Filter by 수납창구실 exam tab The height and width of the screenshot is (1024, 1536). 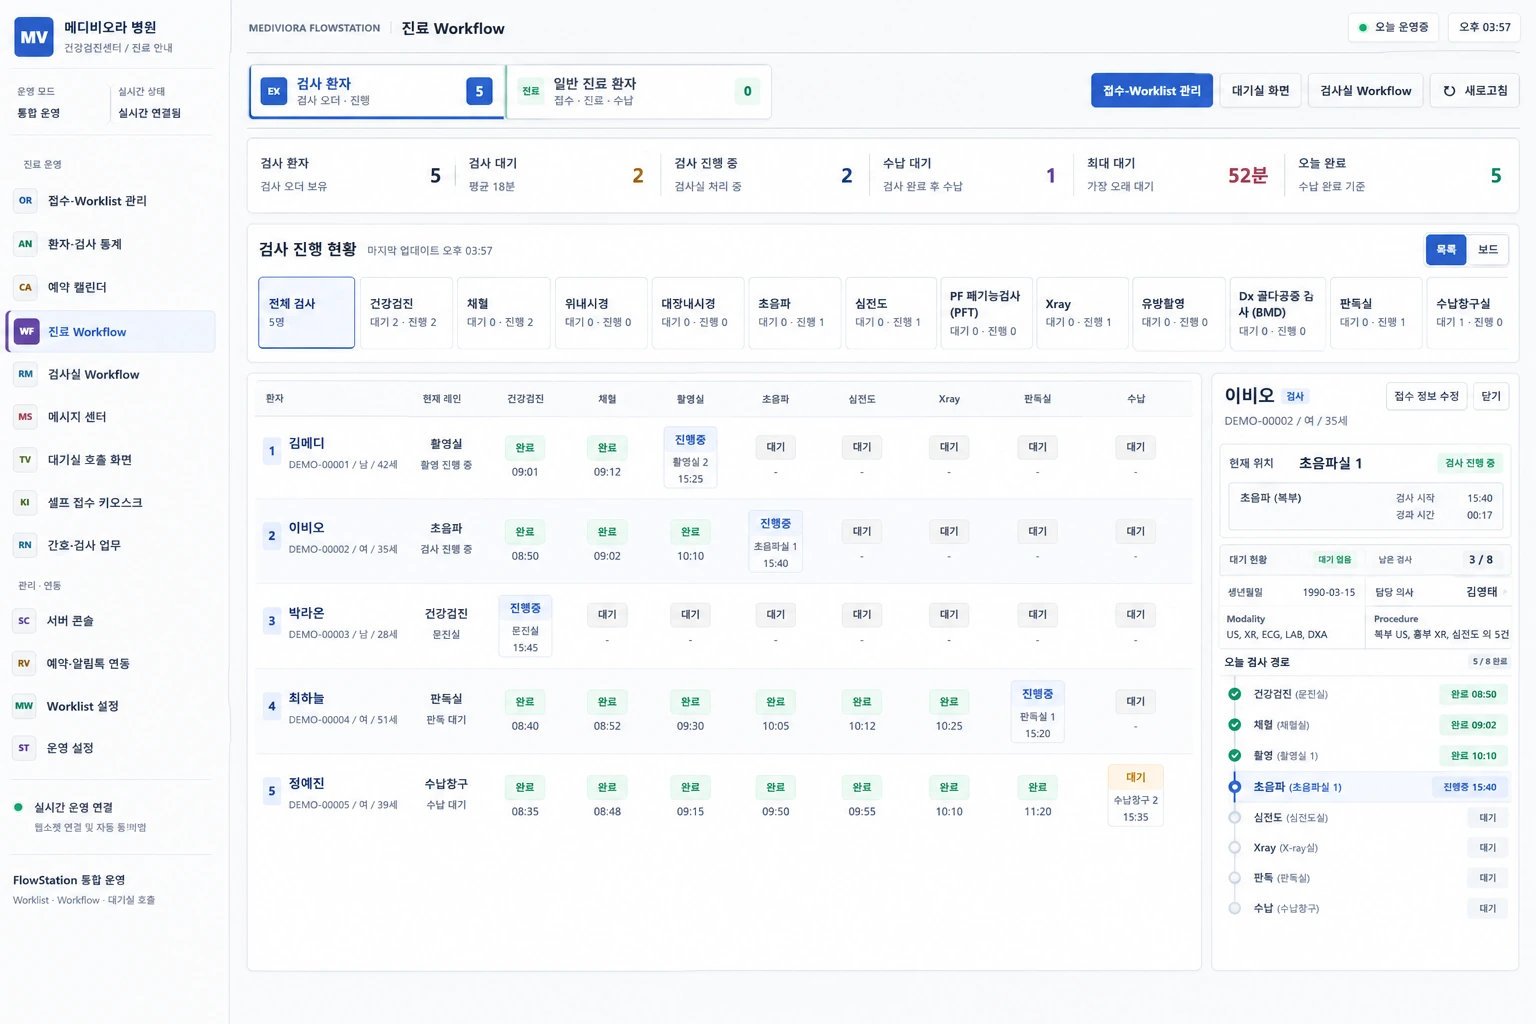[1469, 312]
